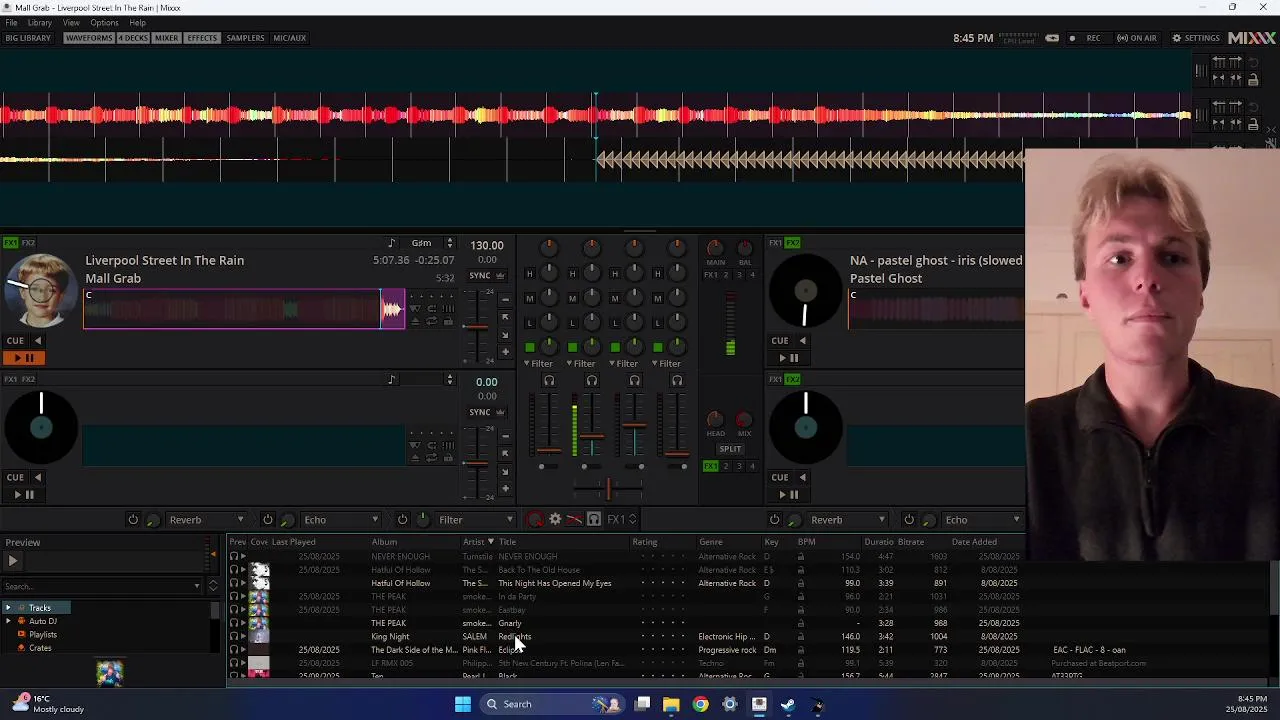Adjust the Mall Grab deck pitch rate slider
The width and height of the screenshot is (1280, 720).
[x=476, y=326]
